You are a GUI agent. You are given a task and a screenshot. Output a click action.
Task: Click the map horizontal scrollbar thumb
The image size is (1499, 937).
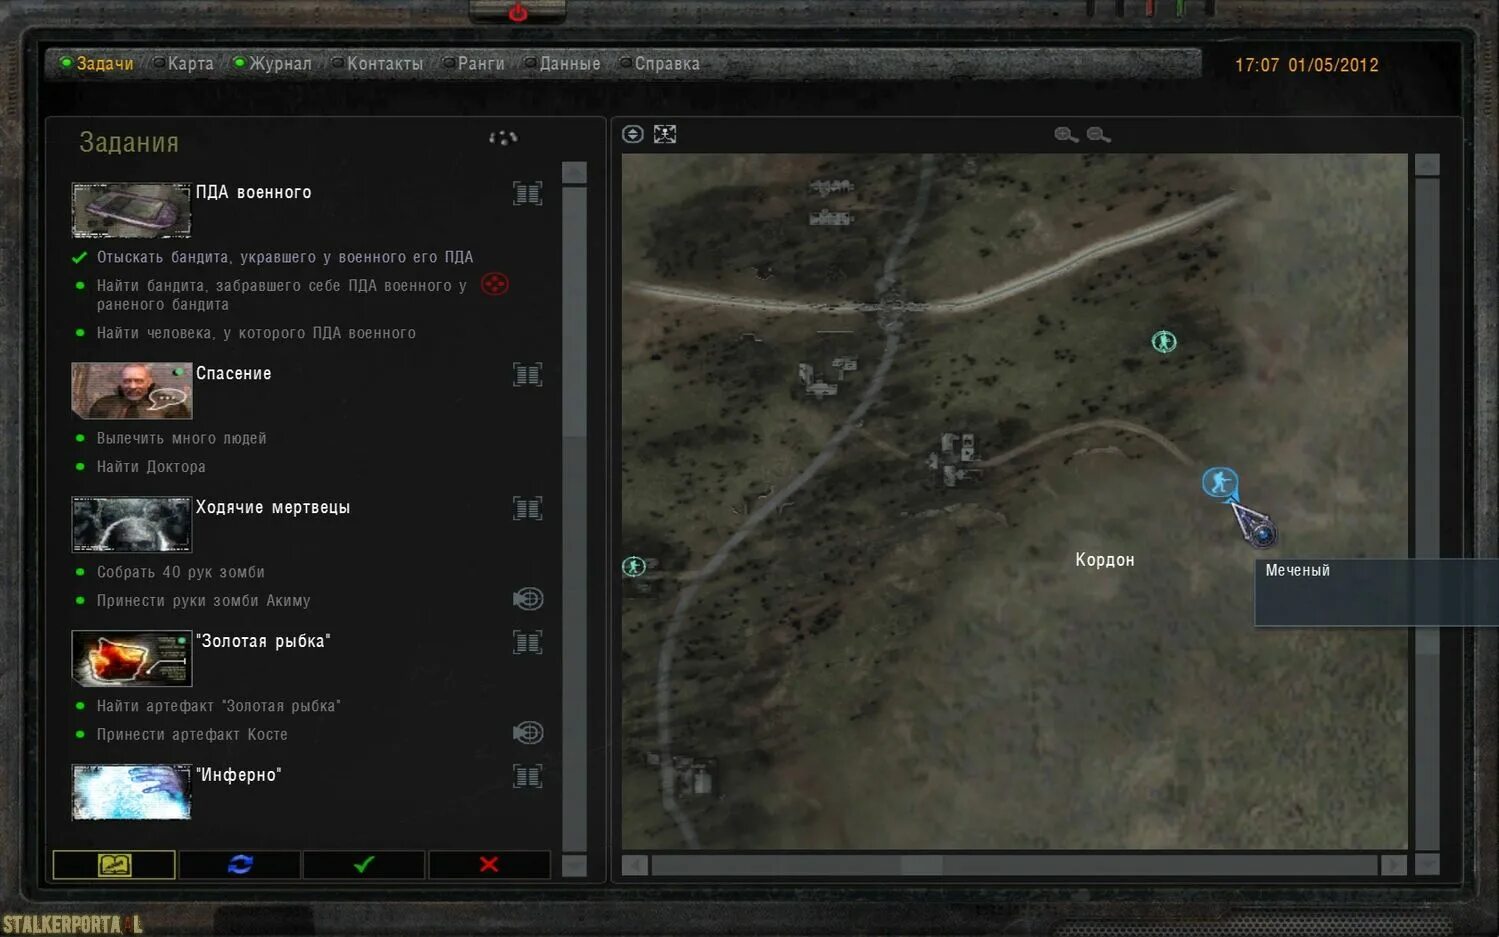tap(921, 865)
